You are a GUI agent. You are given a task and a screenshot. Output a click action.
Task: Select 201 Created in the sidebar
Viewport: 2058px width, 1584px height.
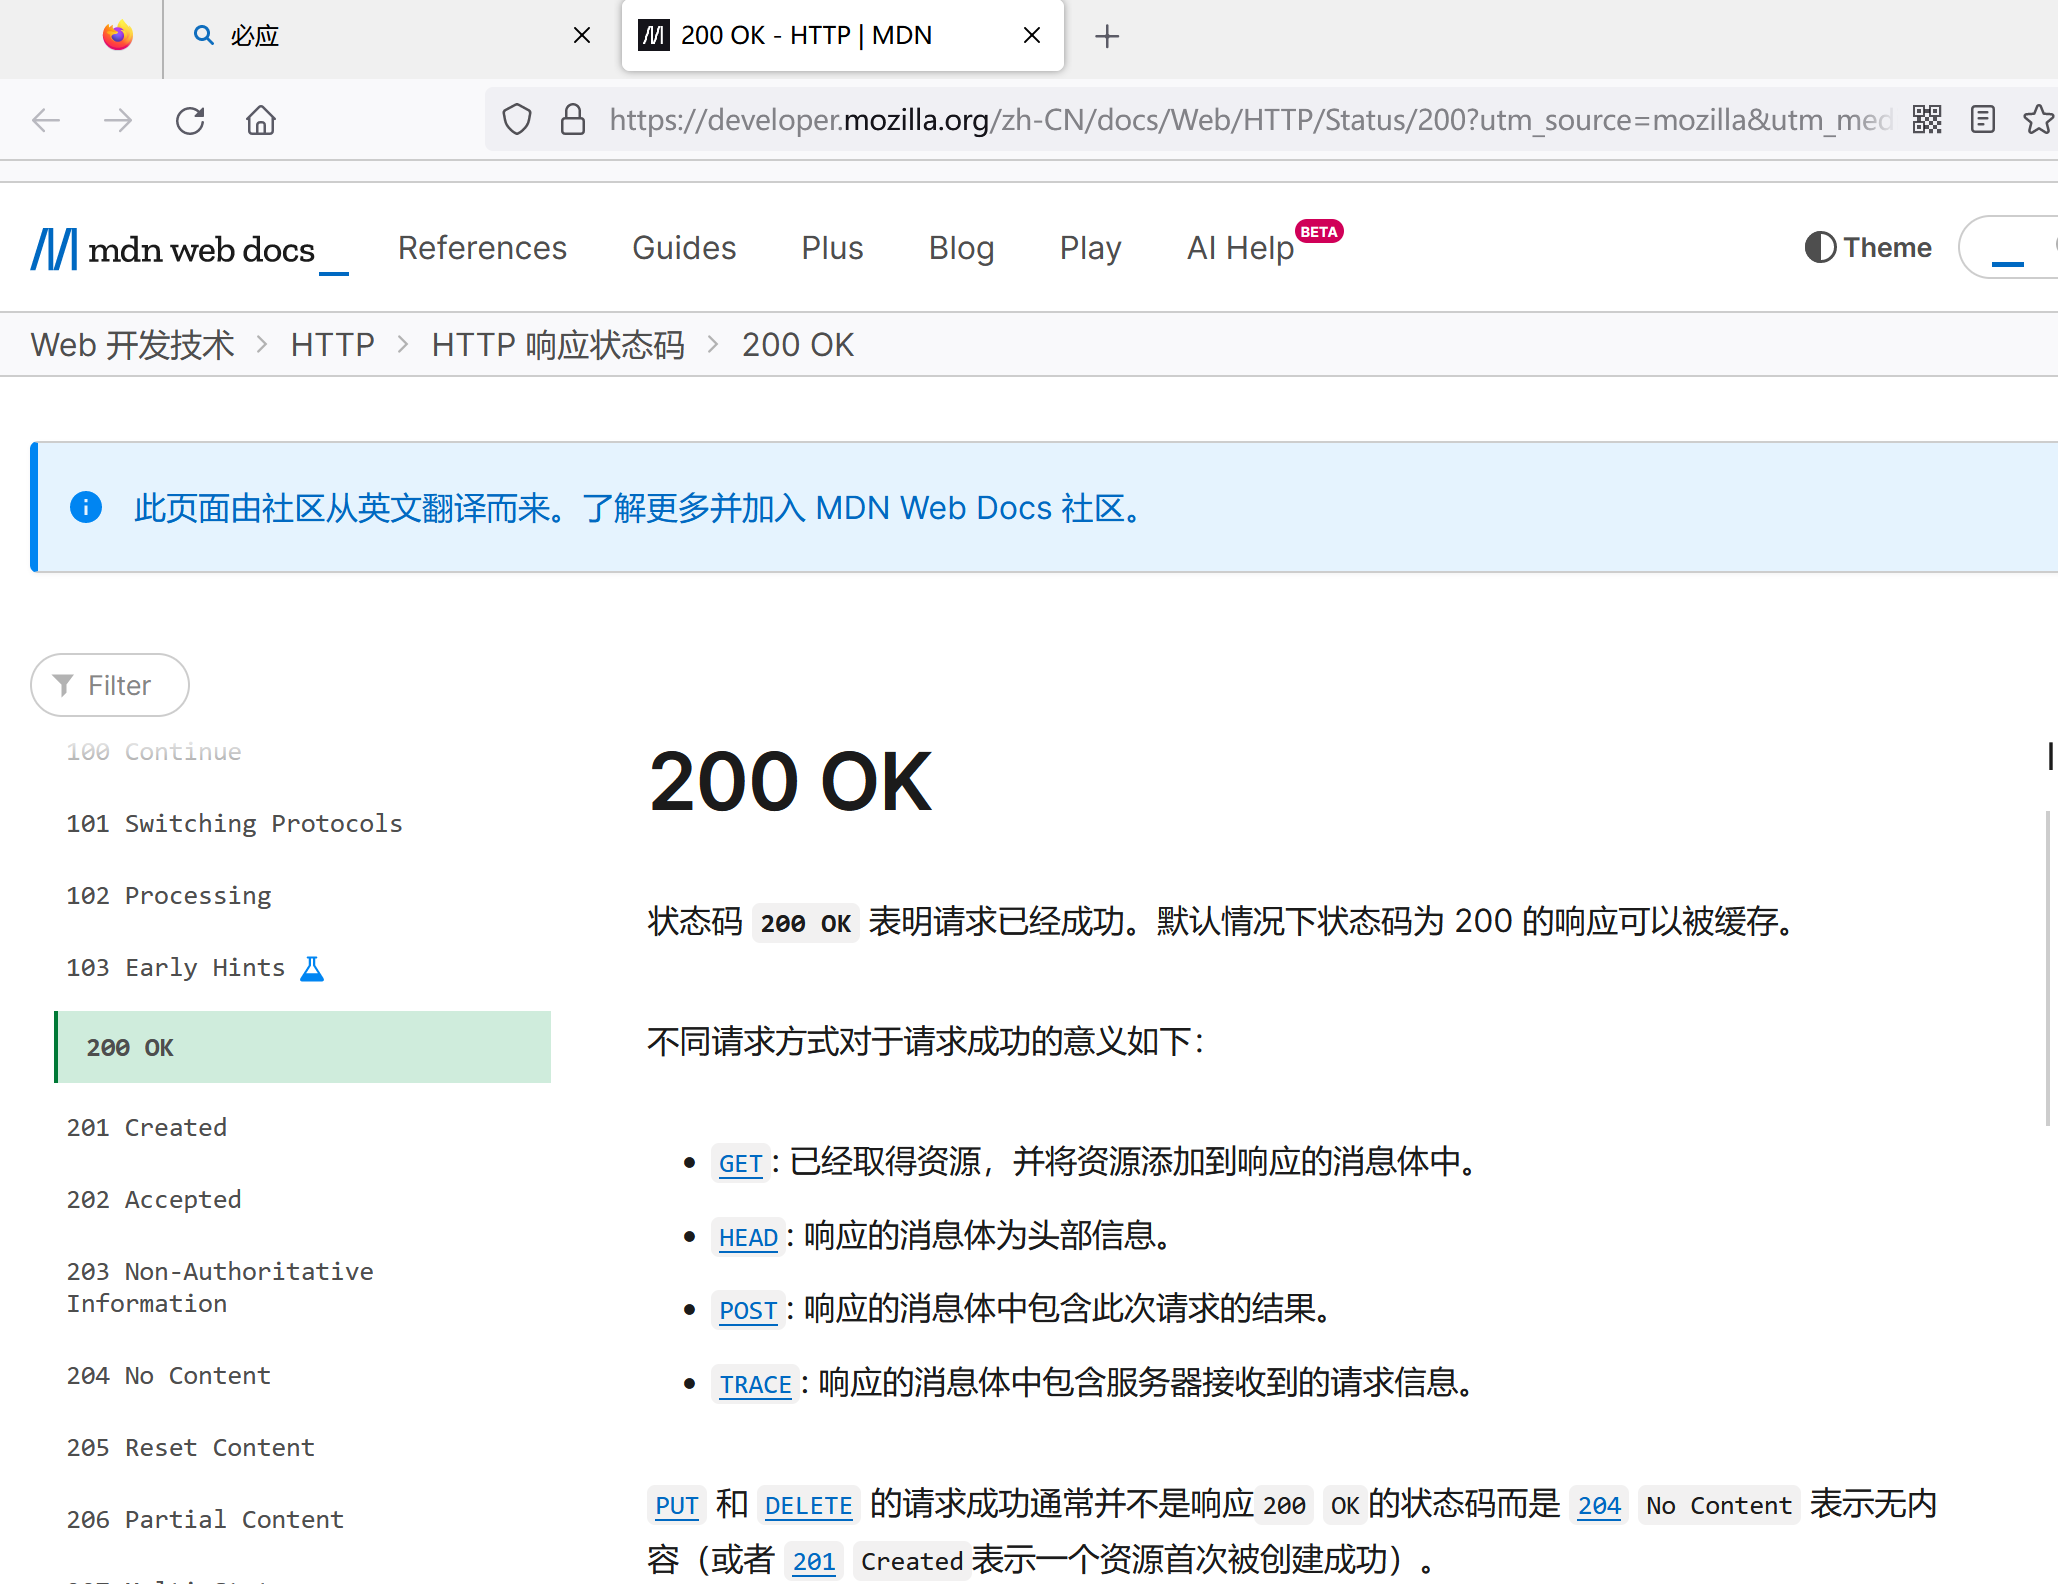[147, 1127]
